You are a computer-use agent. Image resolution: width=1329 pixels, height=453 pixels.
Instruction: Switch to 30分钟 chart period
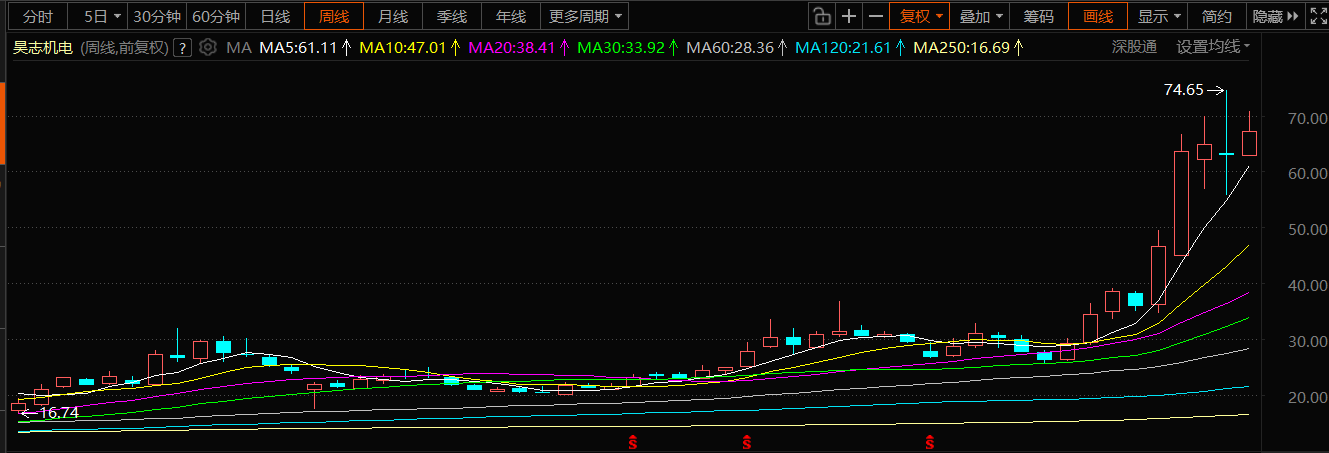click(x=157, y=16)
